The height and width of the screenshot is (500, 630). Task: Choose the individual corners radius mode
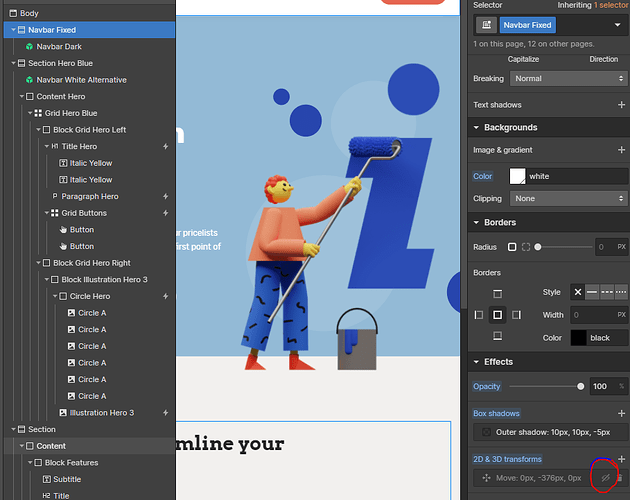(526, 247)
